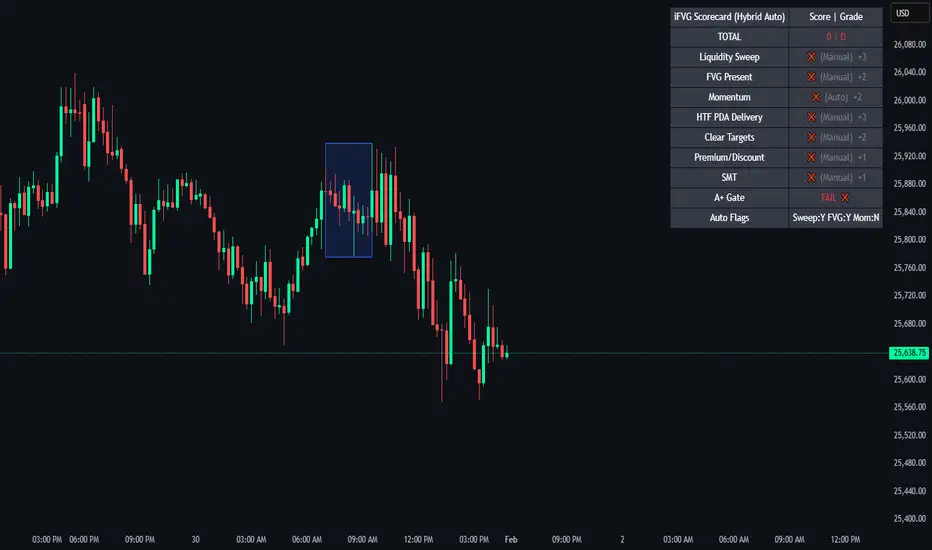Click red X in FVG Present row

click(811, 77)
